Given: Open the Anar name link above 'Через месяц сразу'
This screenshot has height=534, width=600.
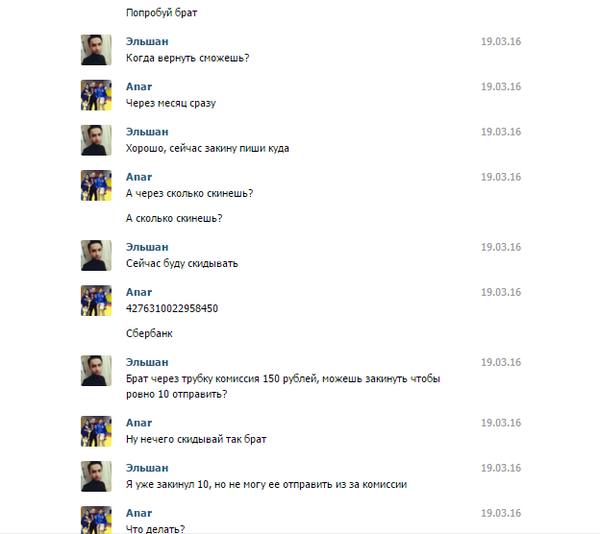Looking at the screenshot, I should coord(139,87).
